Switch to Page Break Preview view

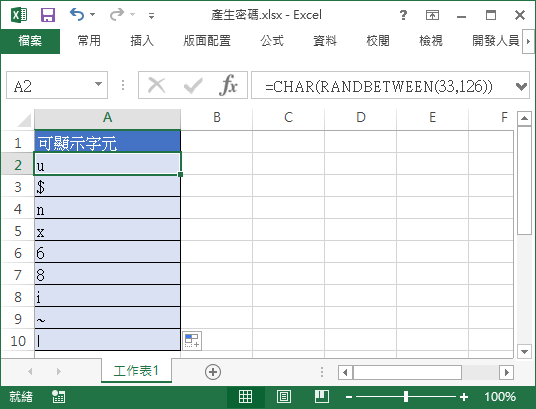point(322,397)
